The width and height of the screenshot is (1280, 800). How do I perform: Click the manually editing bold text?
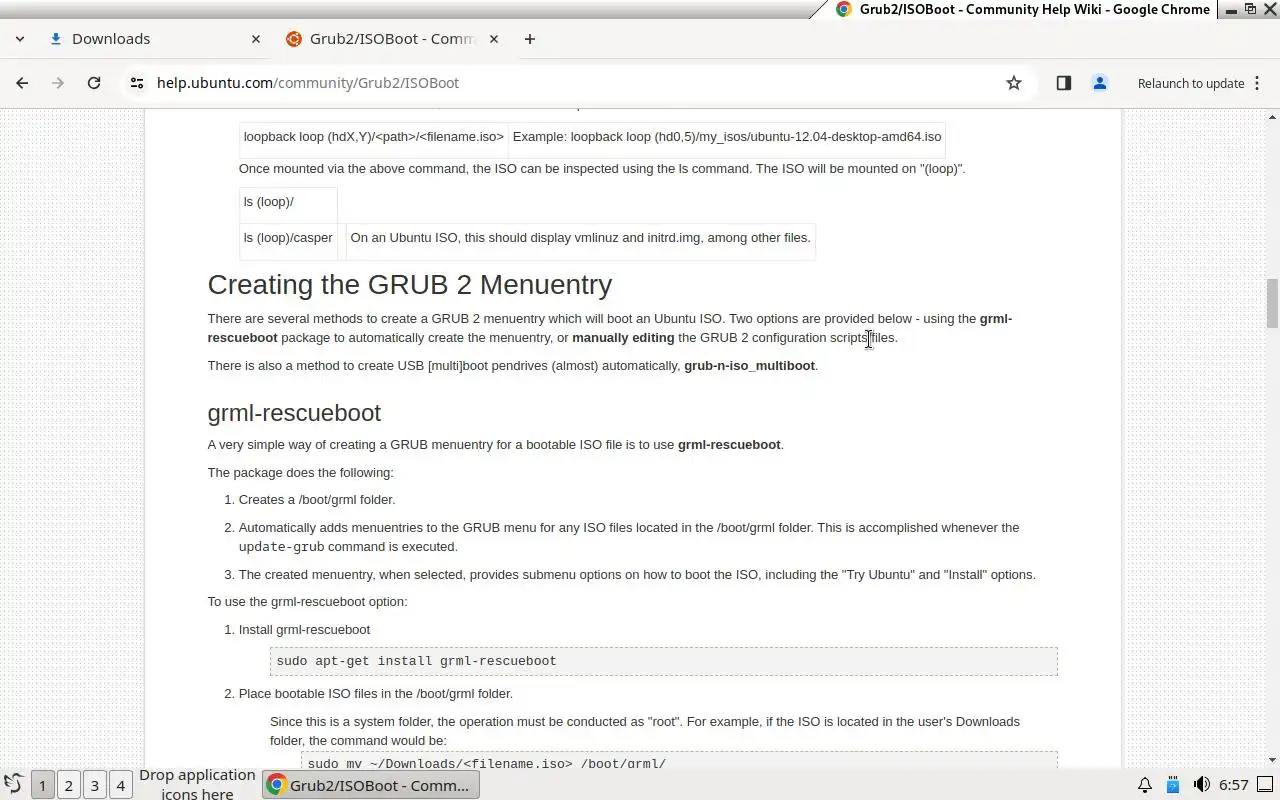point(623,338)
